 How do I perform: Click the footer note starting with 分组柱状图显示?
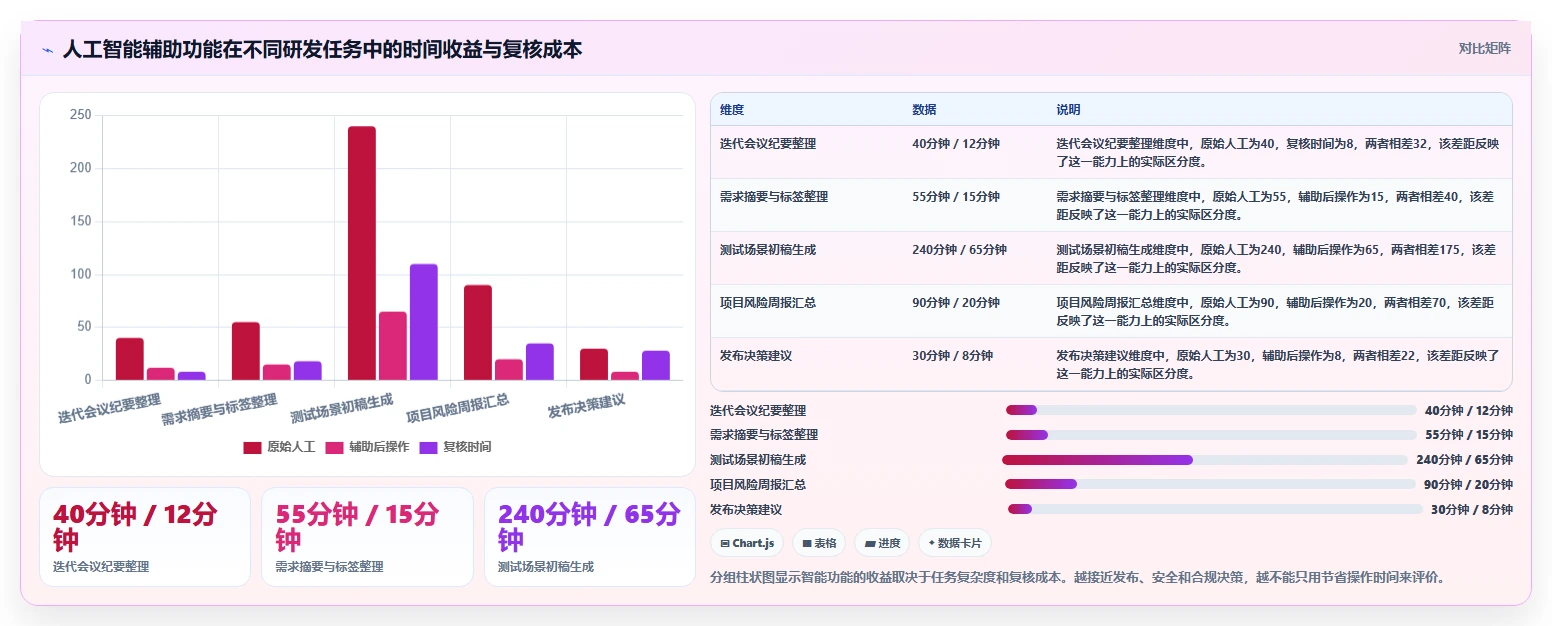(x=1077, y=578)
